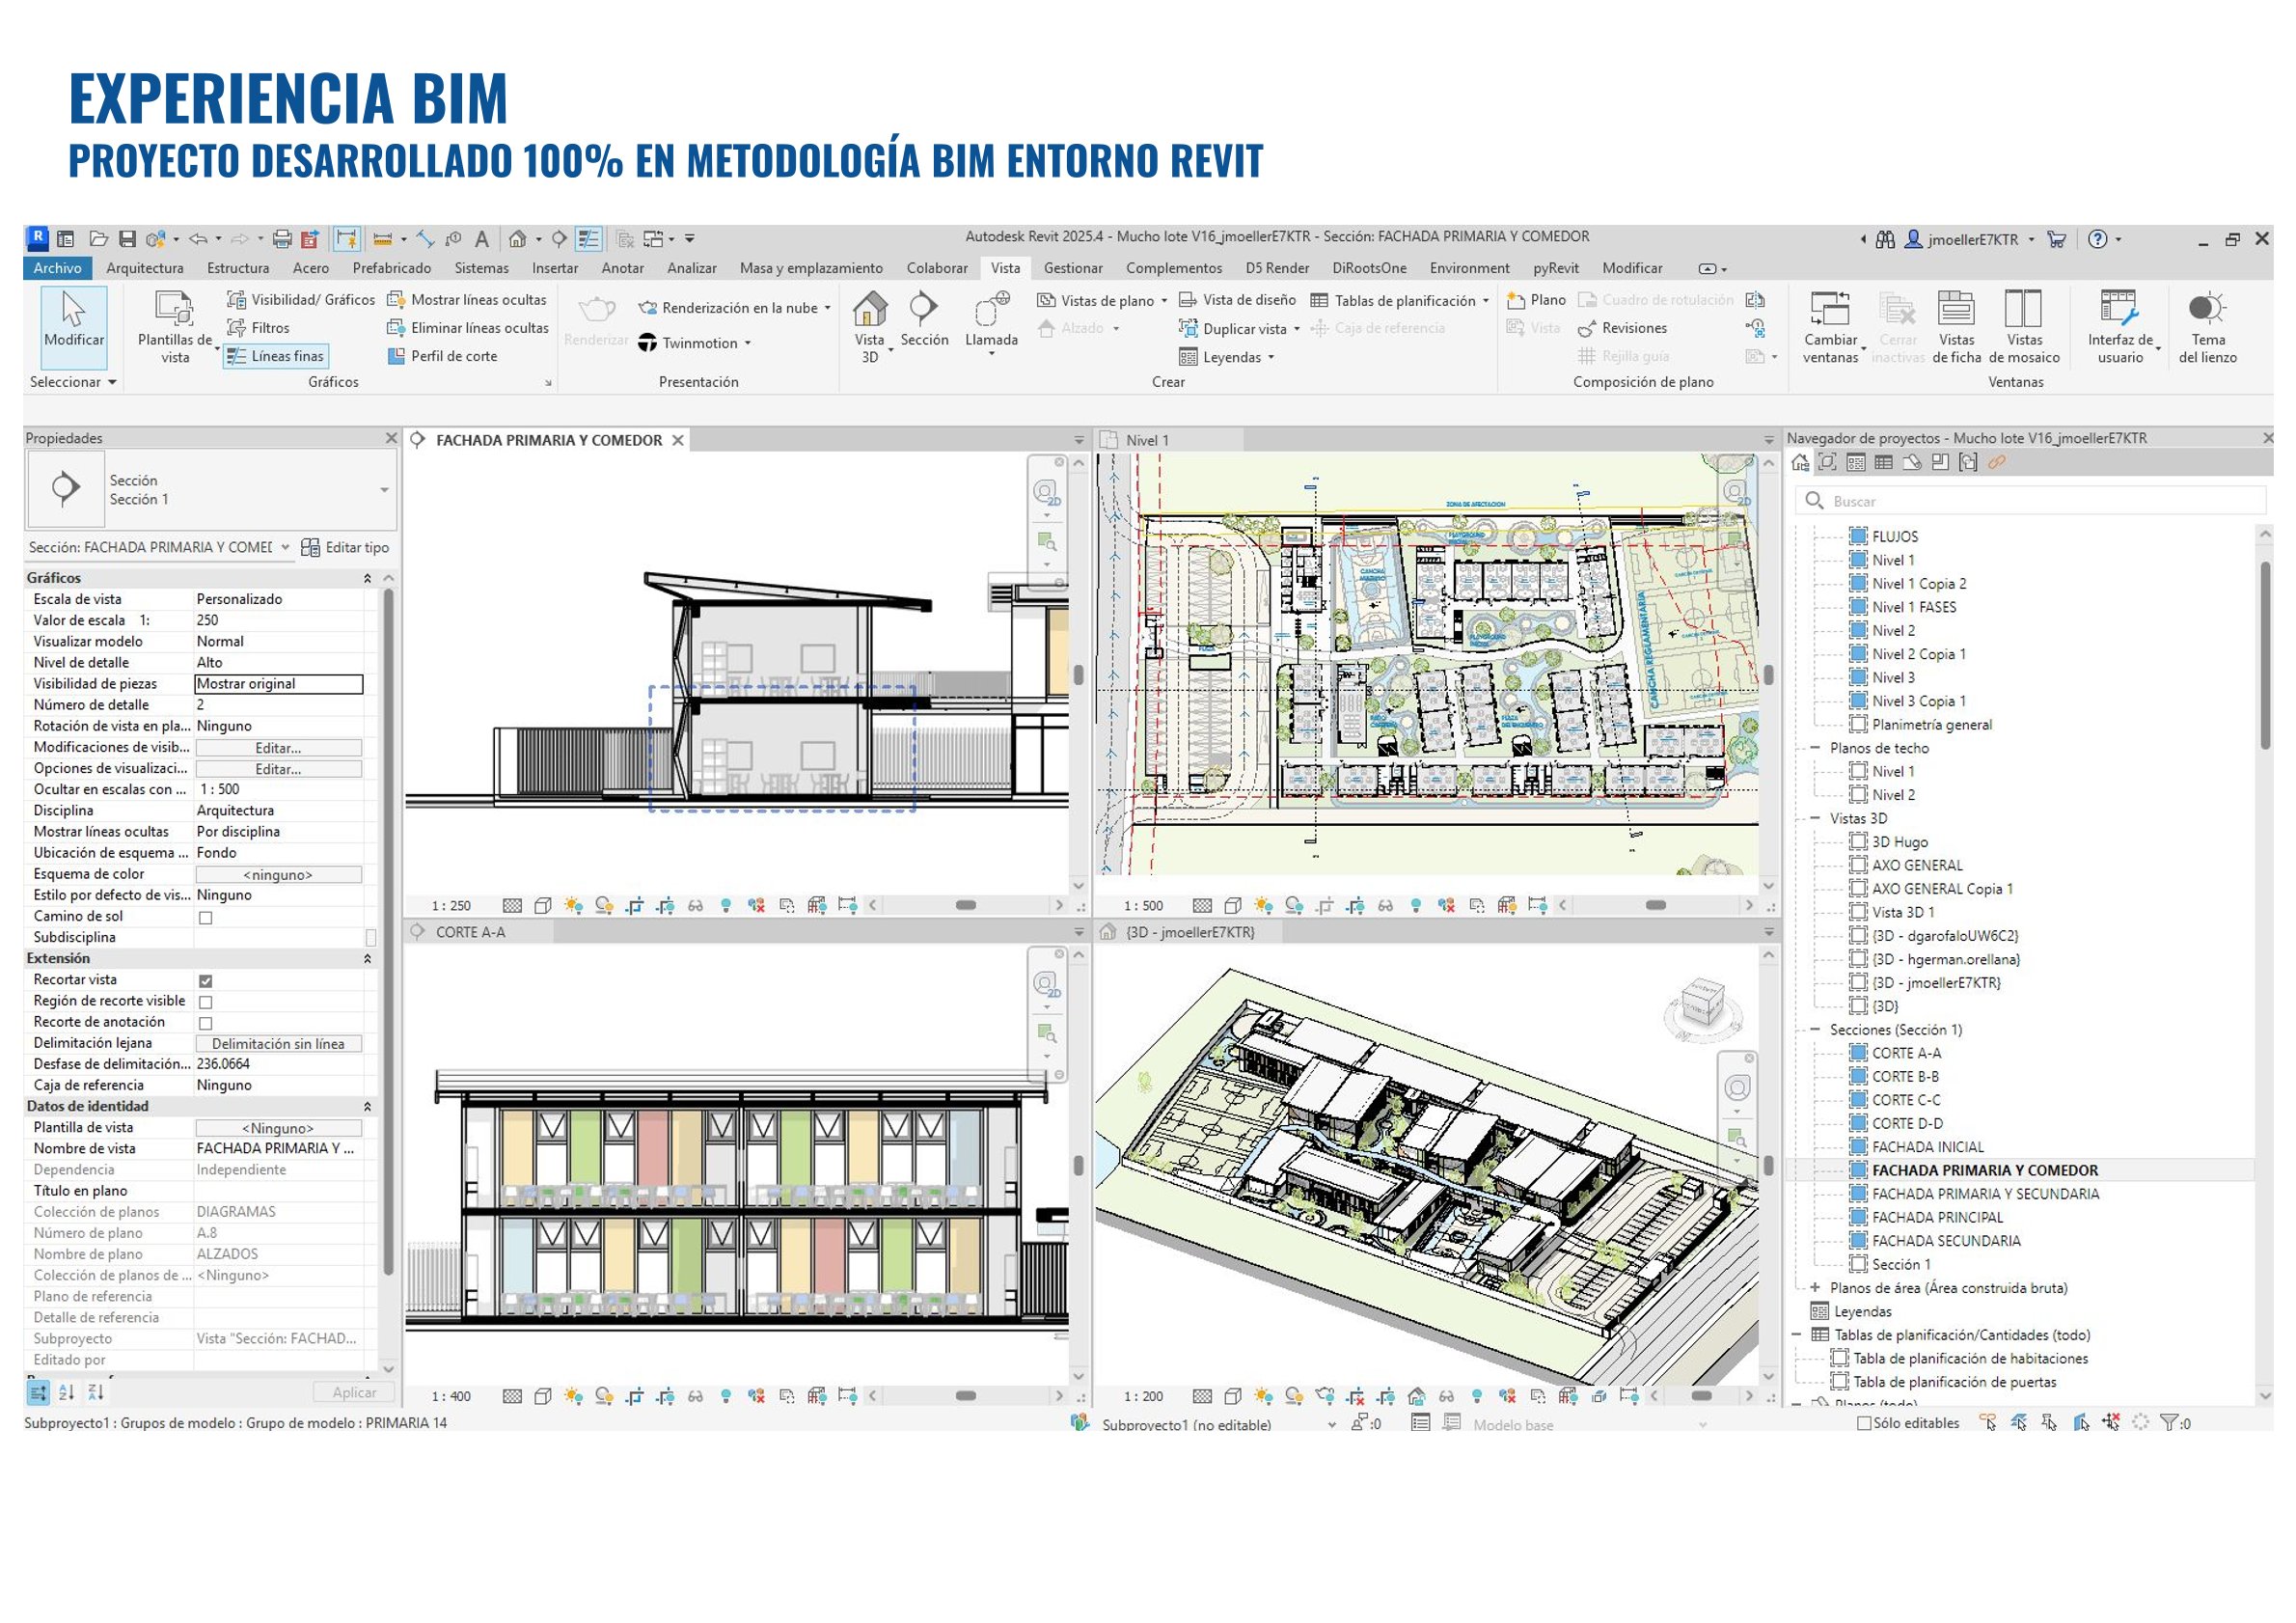
Task: Click Mostrar líneas ocultas
Action: point(467,300)
